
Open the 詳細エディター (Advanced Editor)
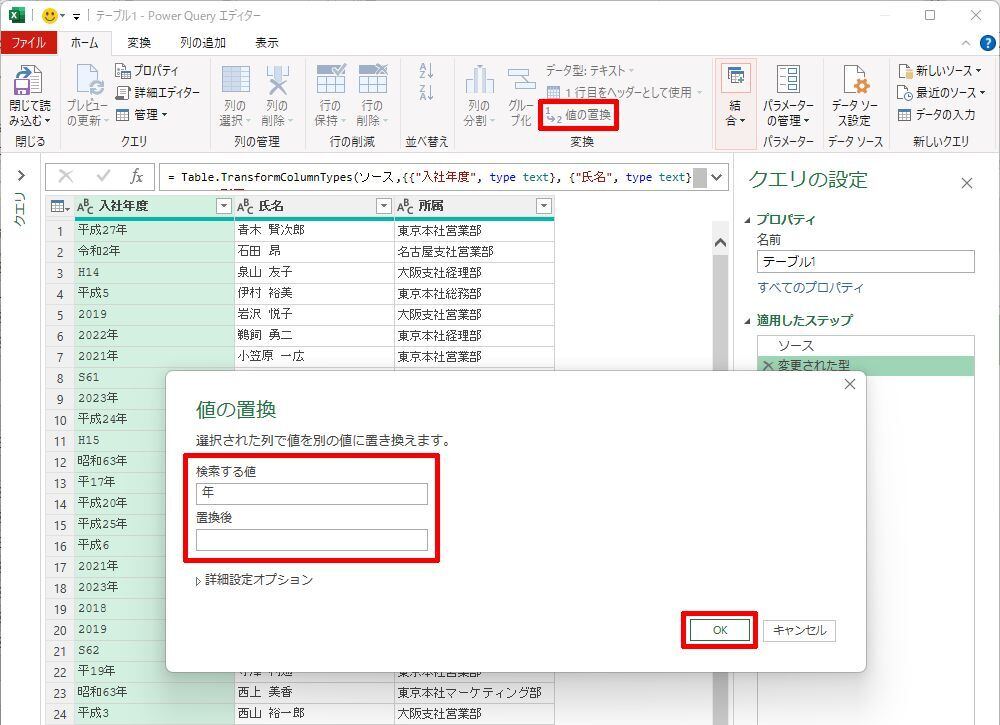(157, 92)
